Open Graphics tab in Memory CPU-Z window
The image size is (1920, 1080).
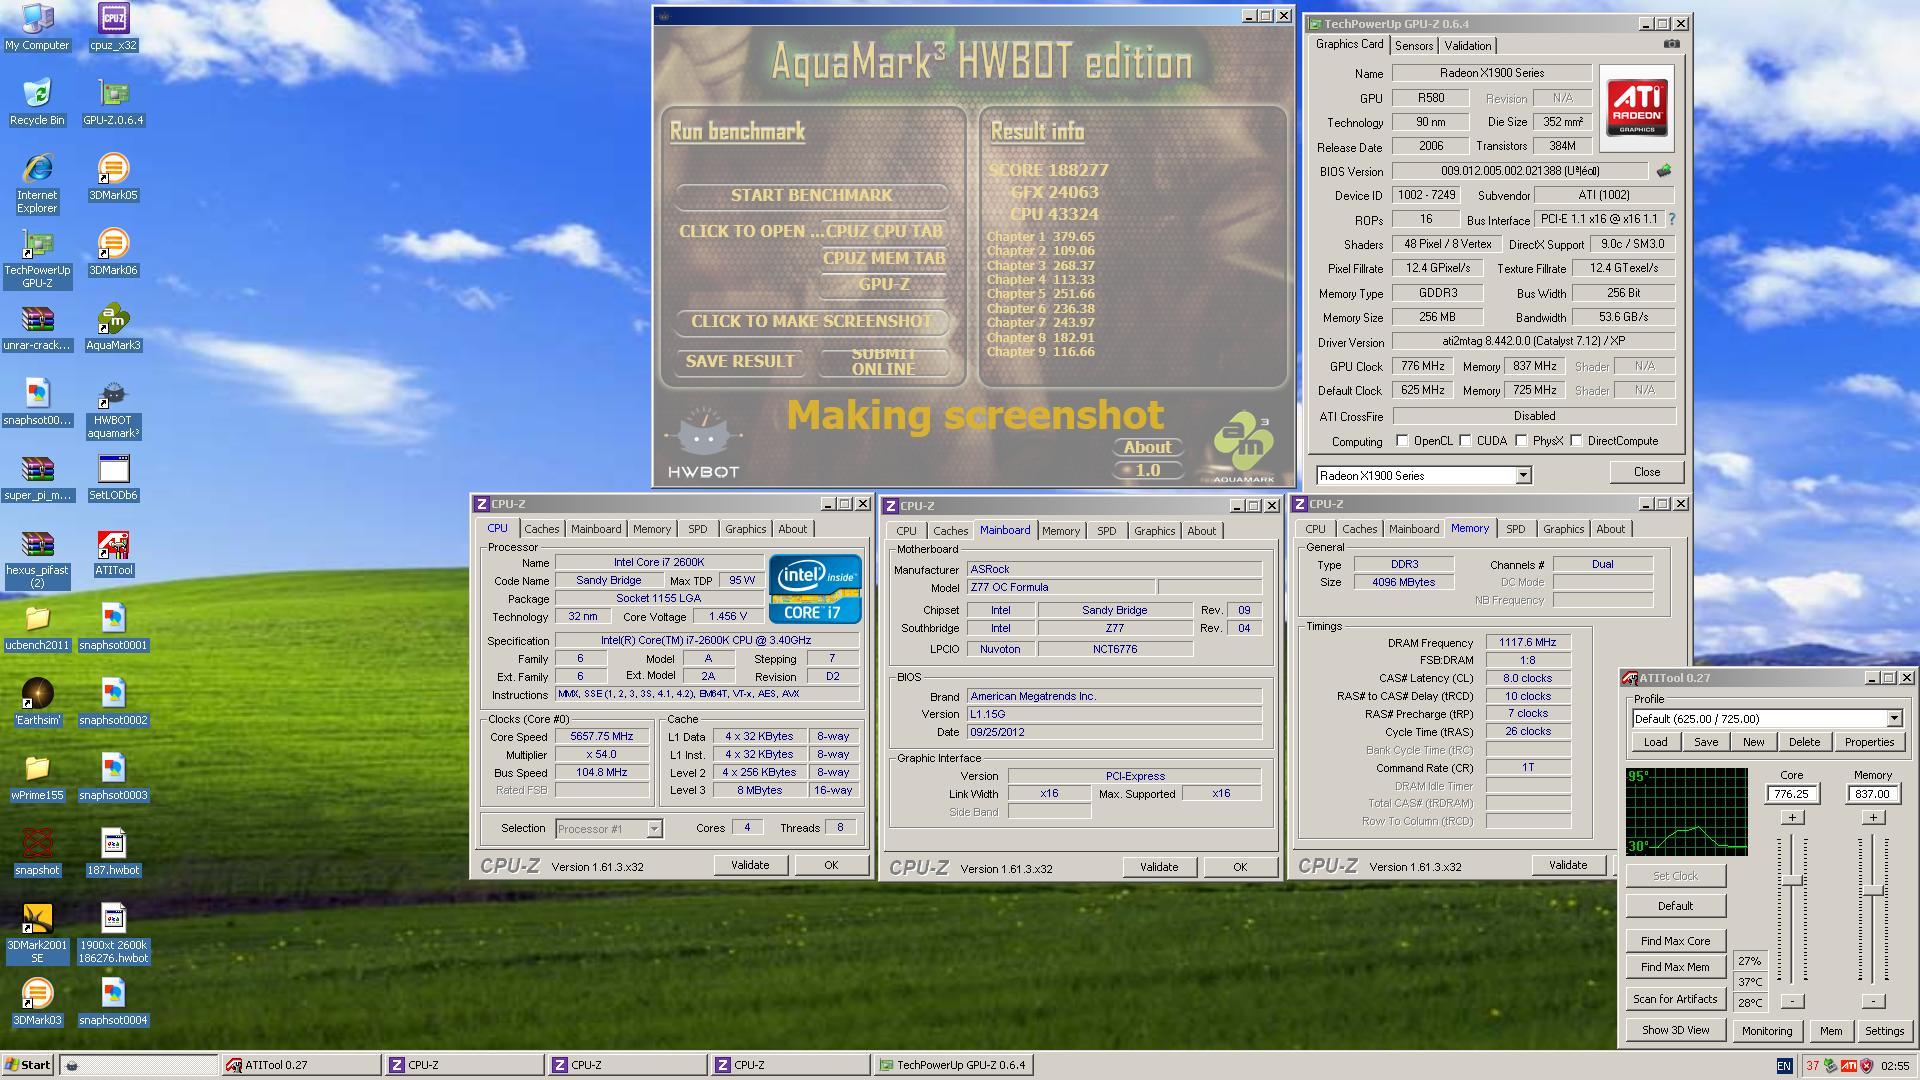(x=1563, y=529)
